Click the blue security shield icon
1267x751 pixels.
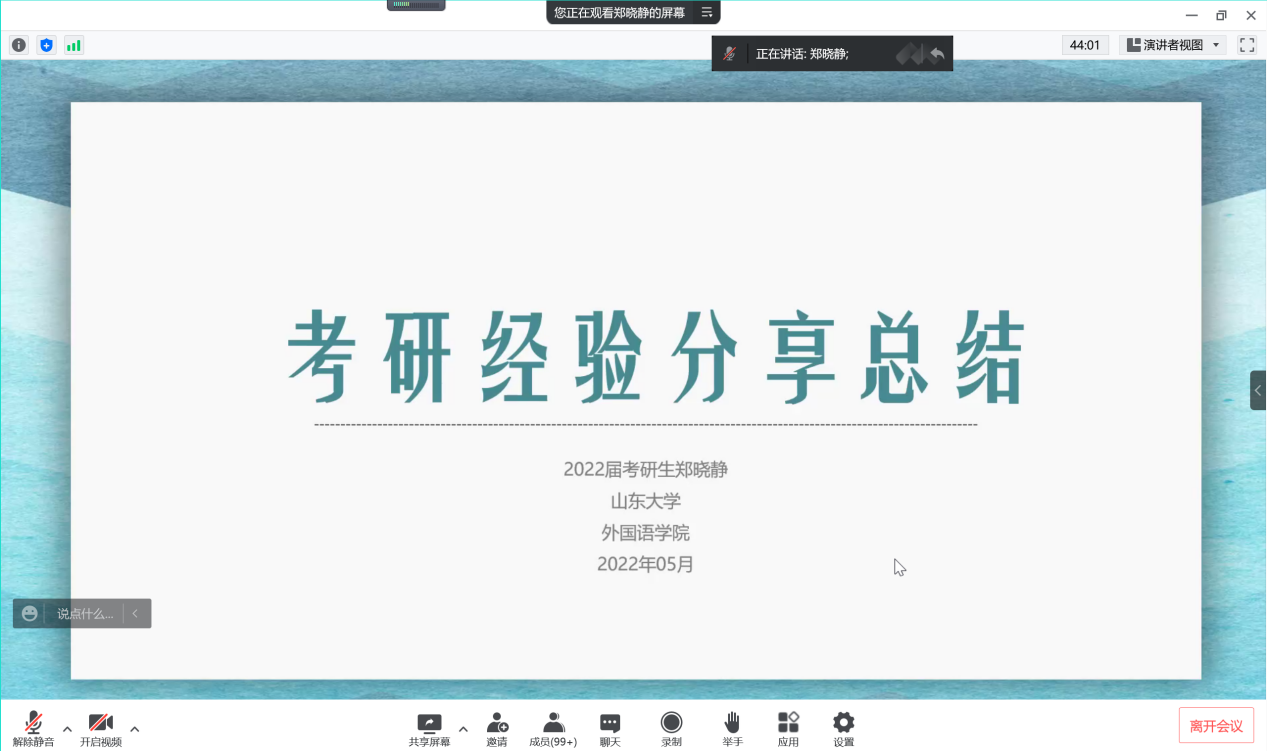coord(46,45)
